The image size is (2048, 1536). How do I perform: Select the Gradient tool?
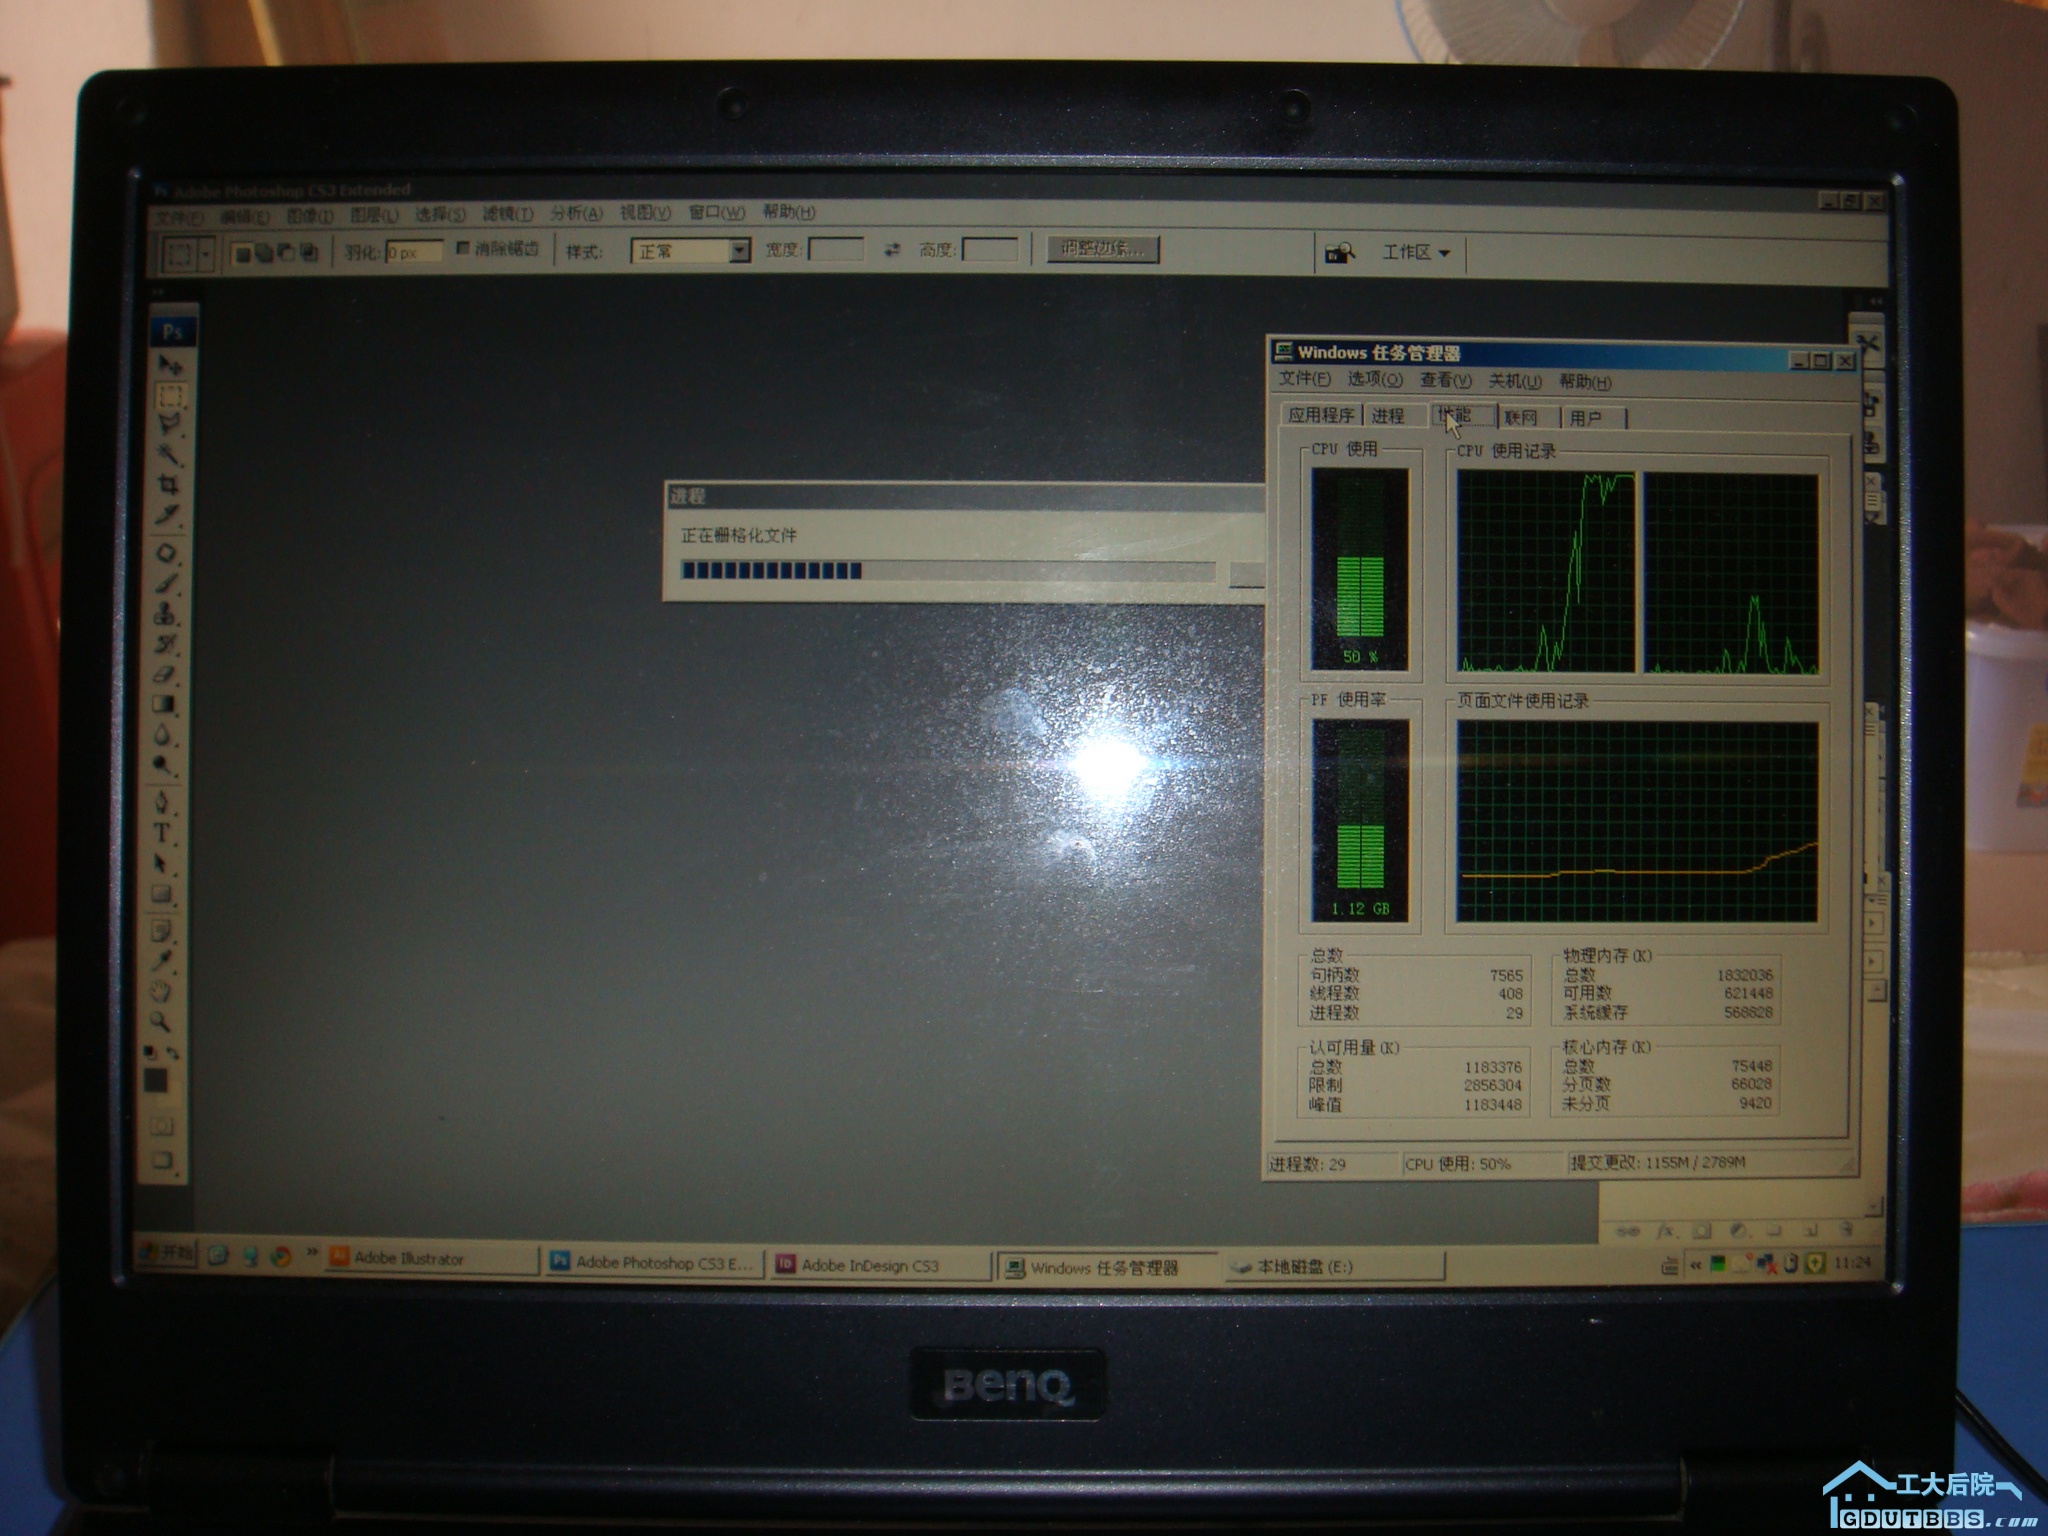[164, 705]
